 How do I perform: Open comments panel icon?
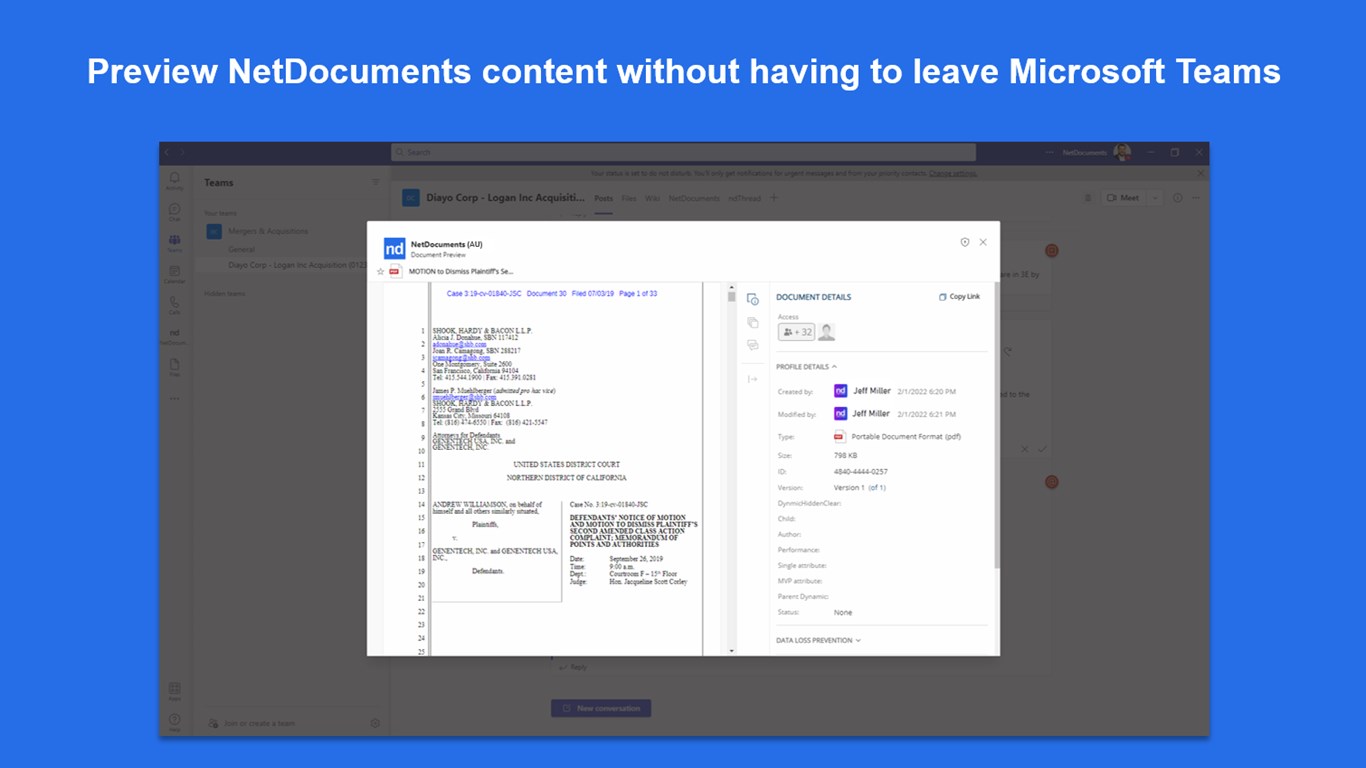point(753,345)
